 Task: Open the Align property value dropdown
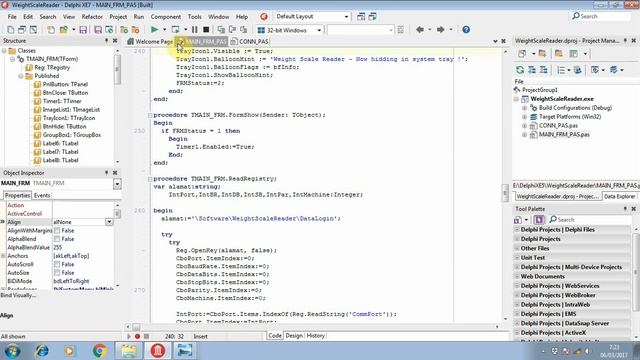[109, 222]
